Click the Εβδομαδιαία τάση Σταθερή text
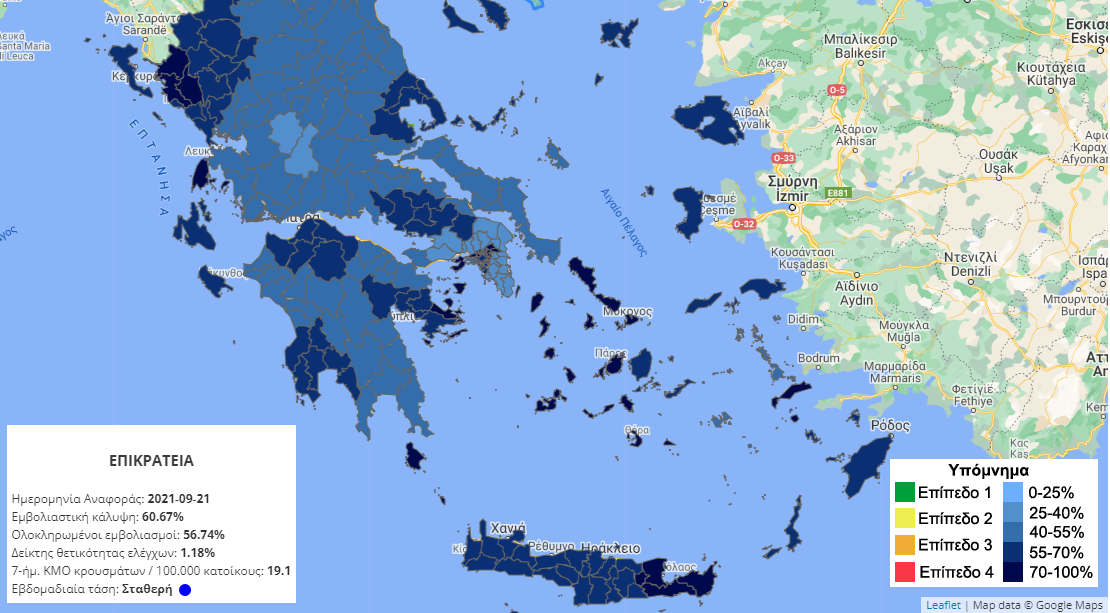Screen dimensions: 1110x613 [x=92, y=589]
